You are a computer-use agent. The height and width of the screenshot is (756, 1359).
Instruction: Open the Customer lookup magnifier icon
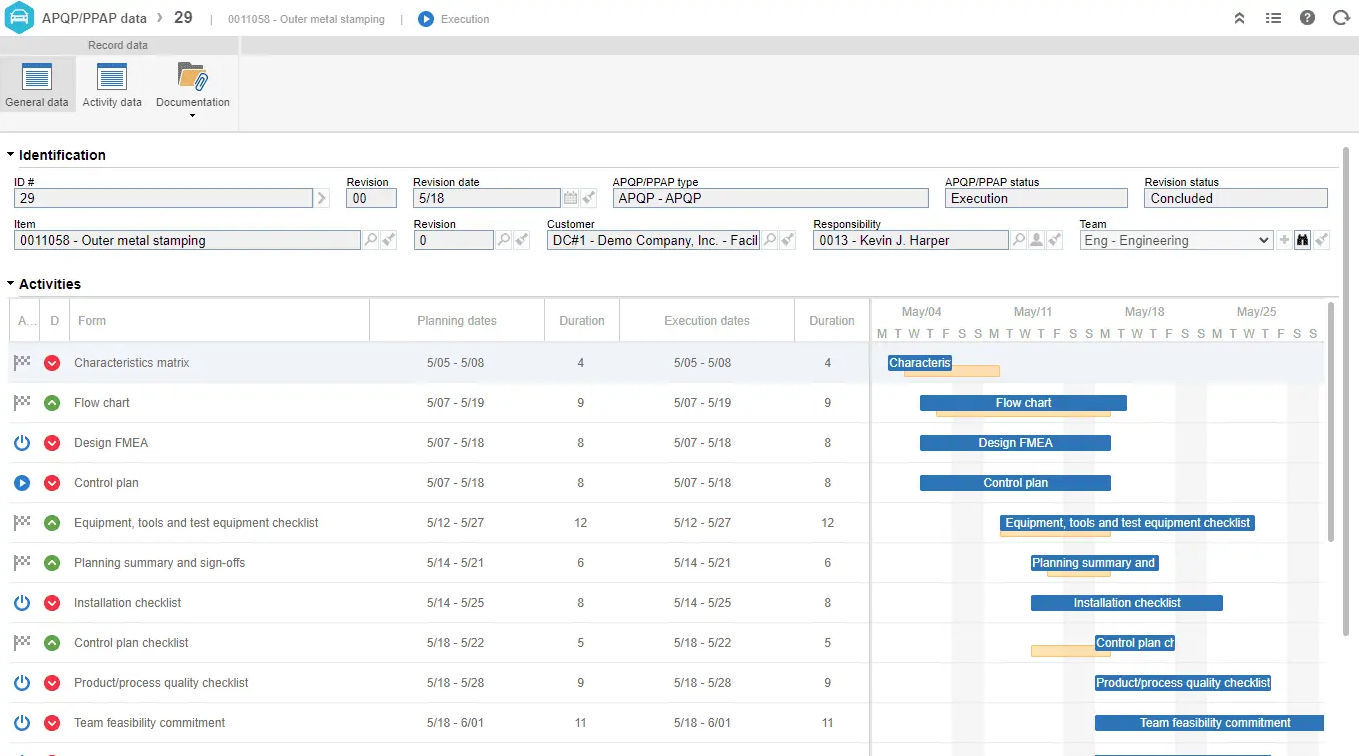pos(770,240)
